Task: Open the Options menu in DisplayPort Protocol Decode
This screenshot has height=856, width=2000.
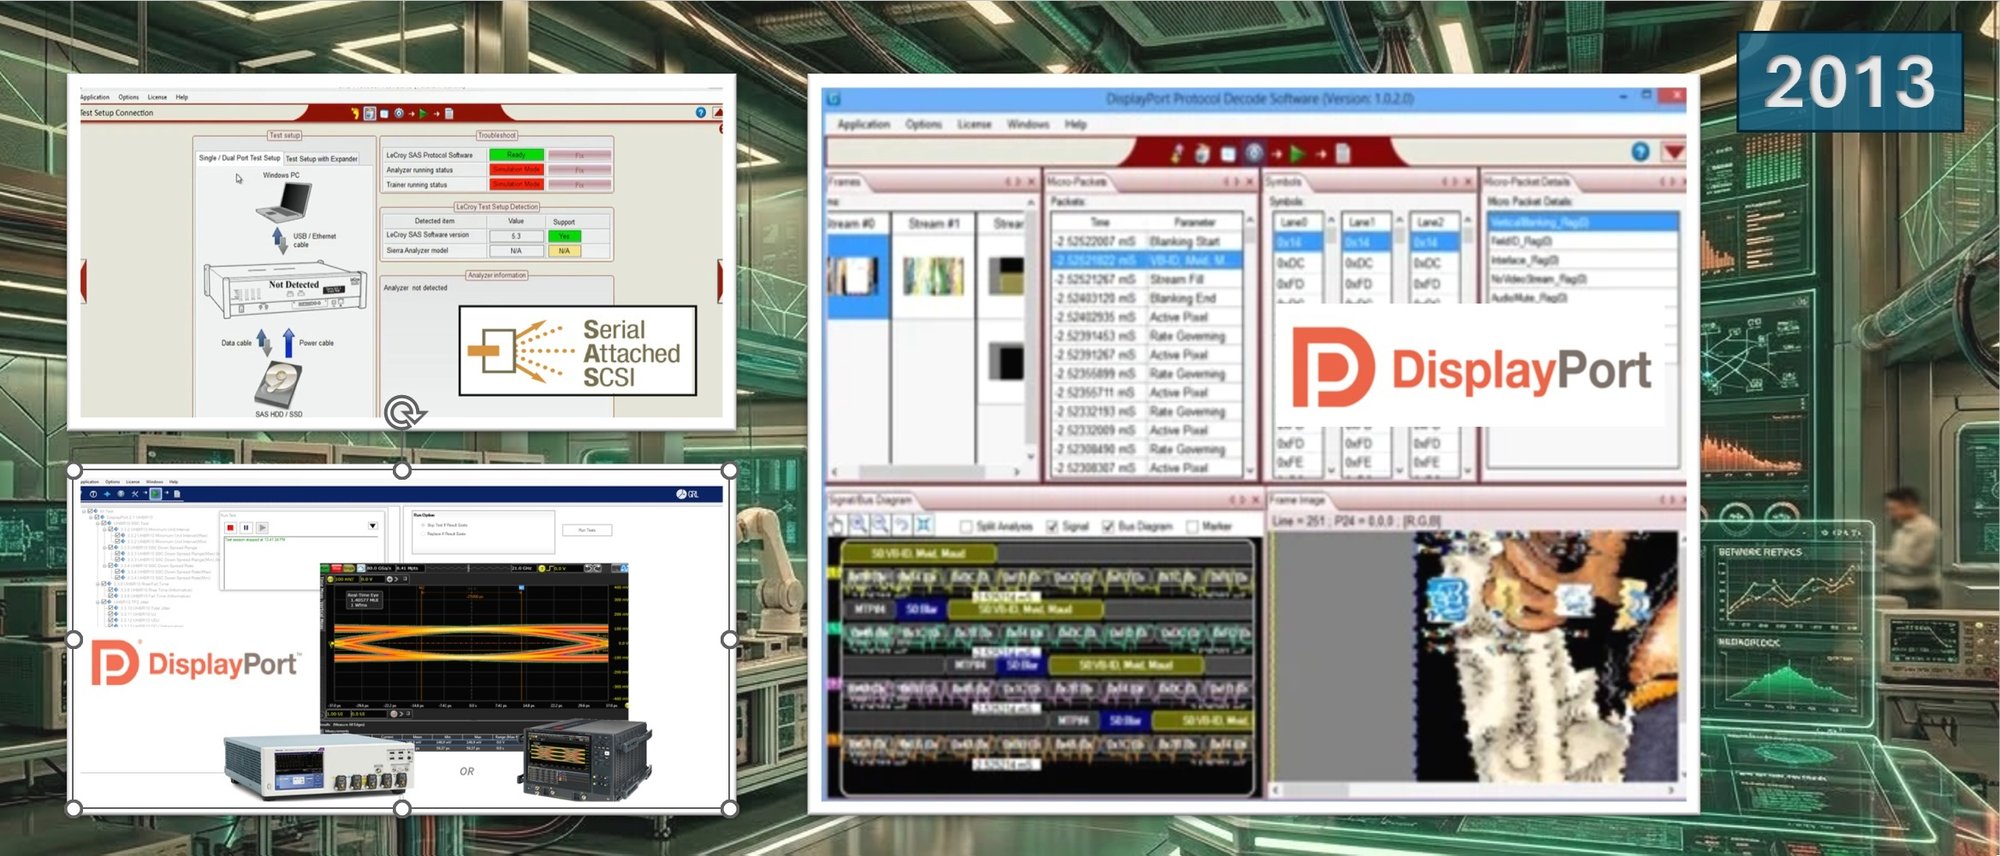Action: pos(923,124)
